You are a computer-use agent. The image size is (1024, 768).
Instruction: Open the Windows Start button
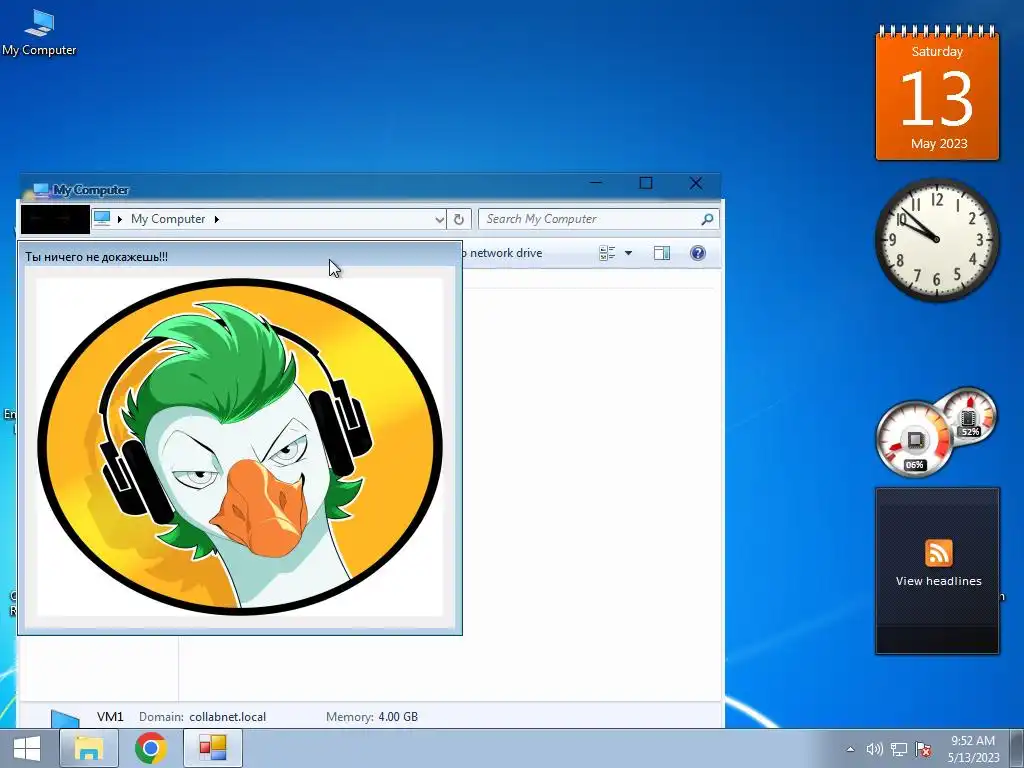click(x=27, y=748)
